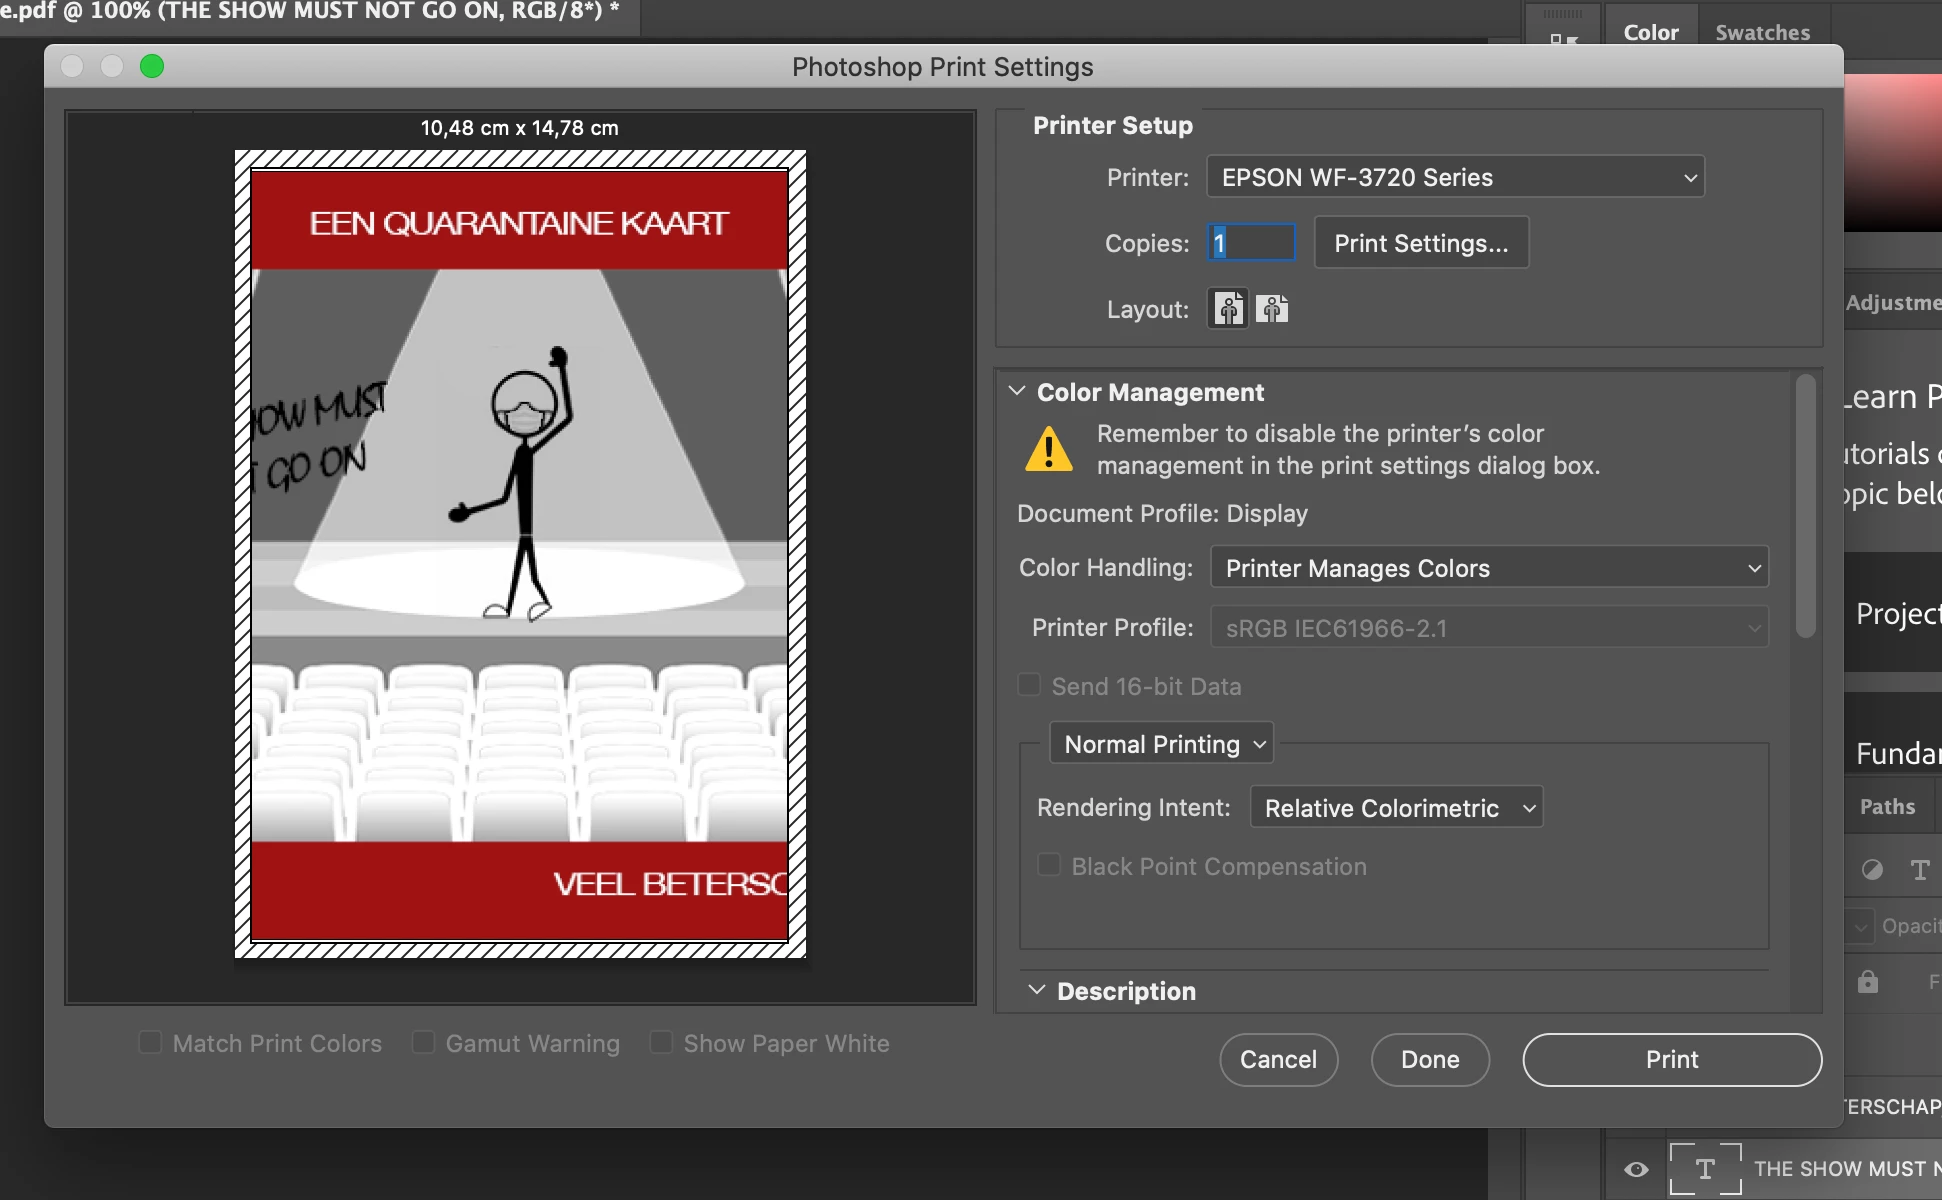This screenshot has height=1200, width=1942.
Task: Select landscape layout orientation icon
Action: [1272, 309]
